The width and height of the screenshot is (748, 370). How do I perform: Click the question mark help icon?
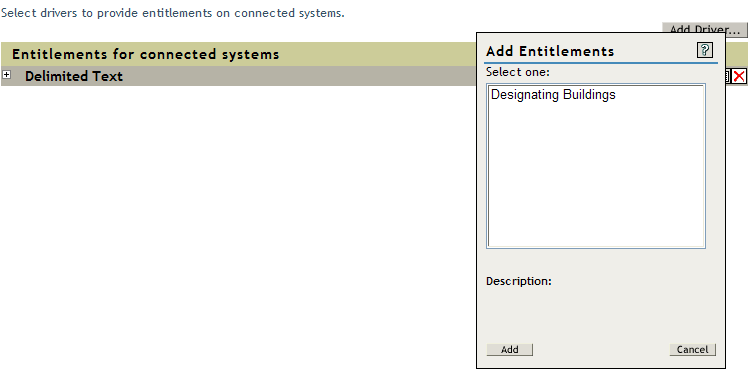coord(705,50)
